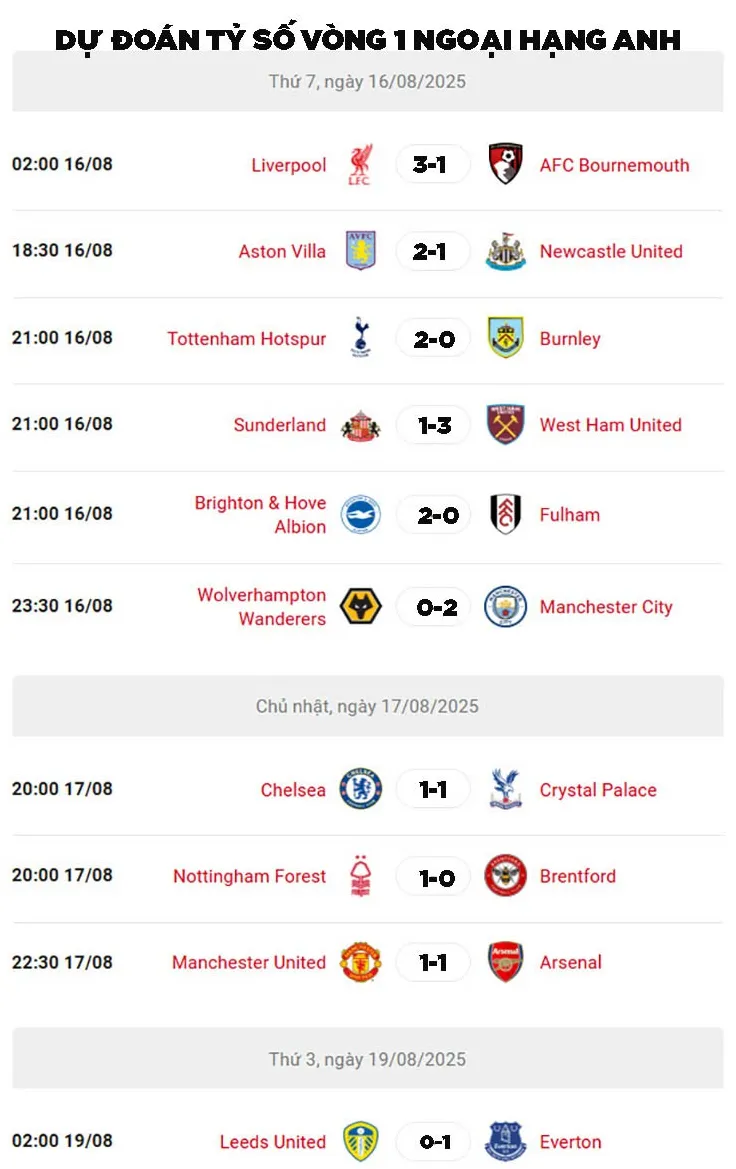
Task: Select the Brentford bee logo
Action: pyautogui.click(x=506, y=876)
